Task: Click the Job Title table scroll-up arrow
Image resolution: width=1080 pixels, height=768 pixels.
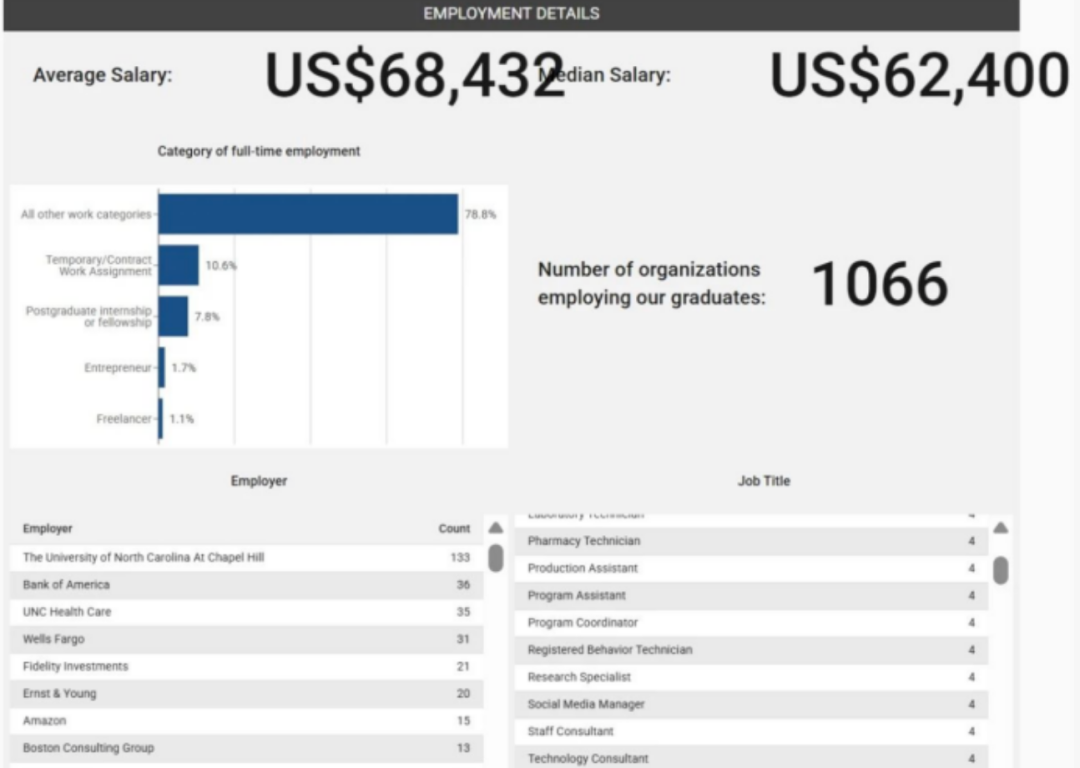Action: pos(1001,528)
